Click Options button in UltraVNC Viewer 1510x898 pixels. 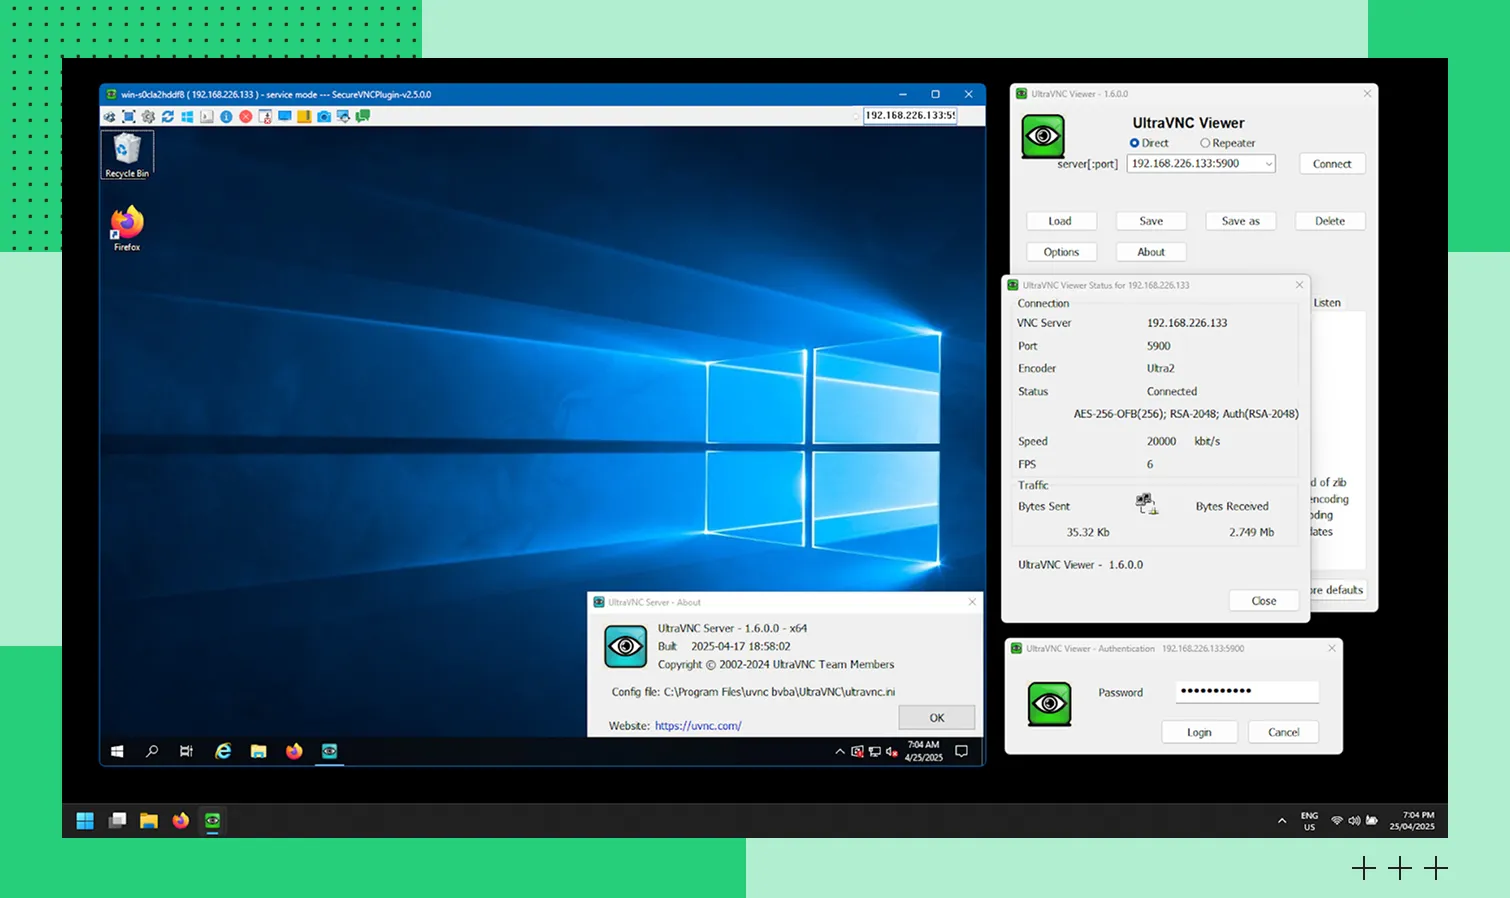tap(1061, 252)
